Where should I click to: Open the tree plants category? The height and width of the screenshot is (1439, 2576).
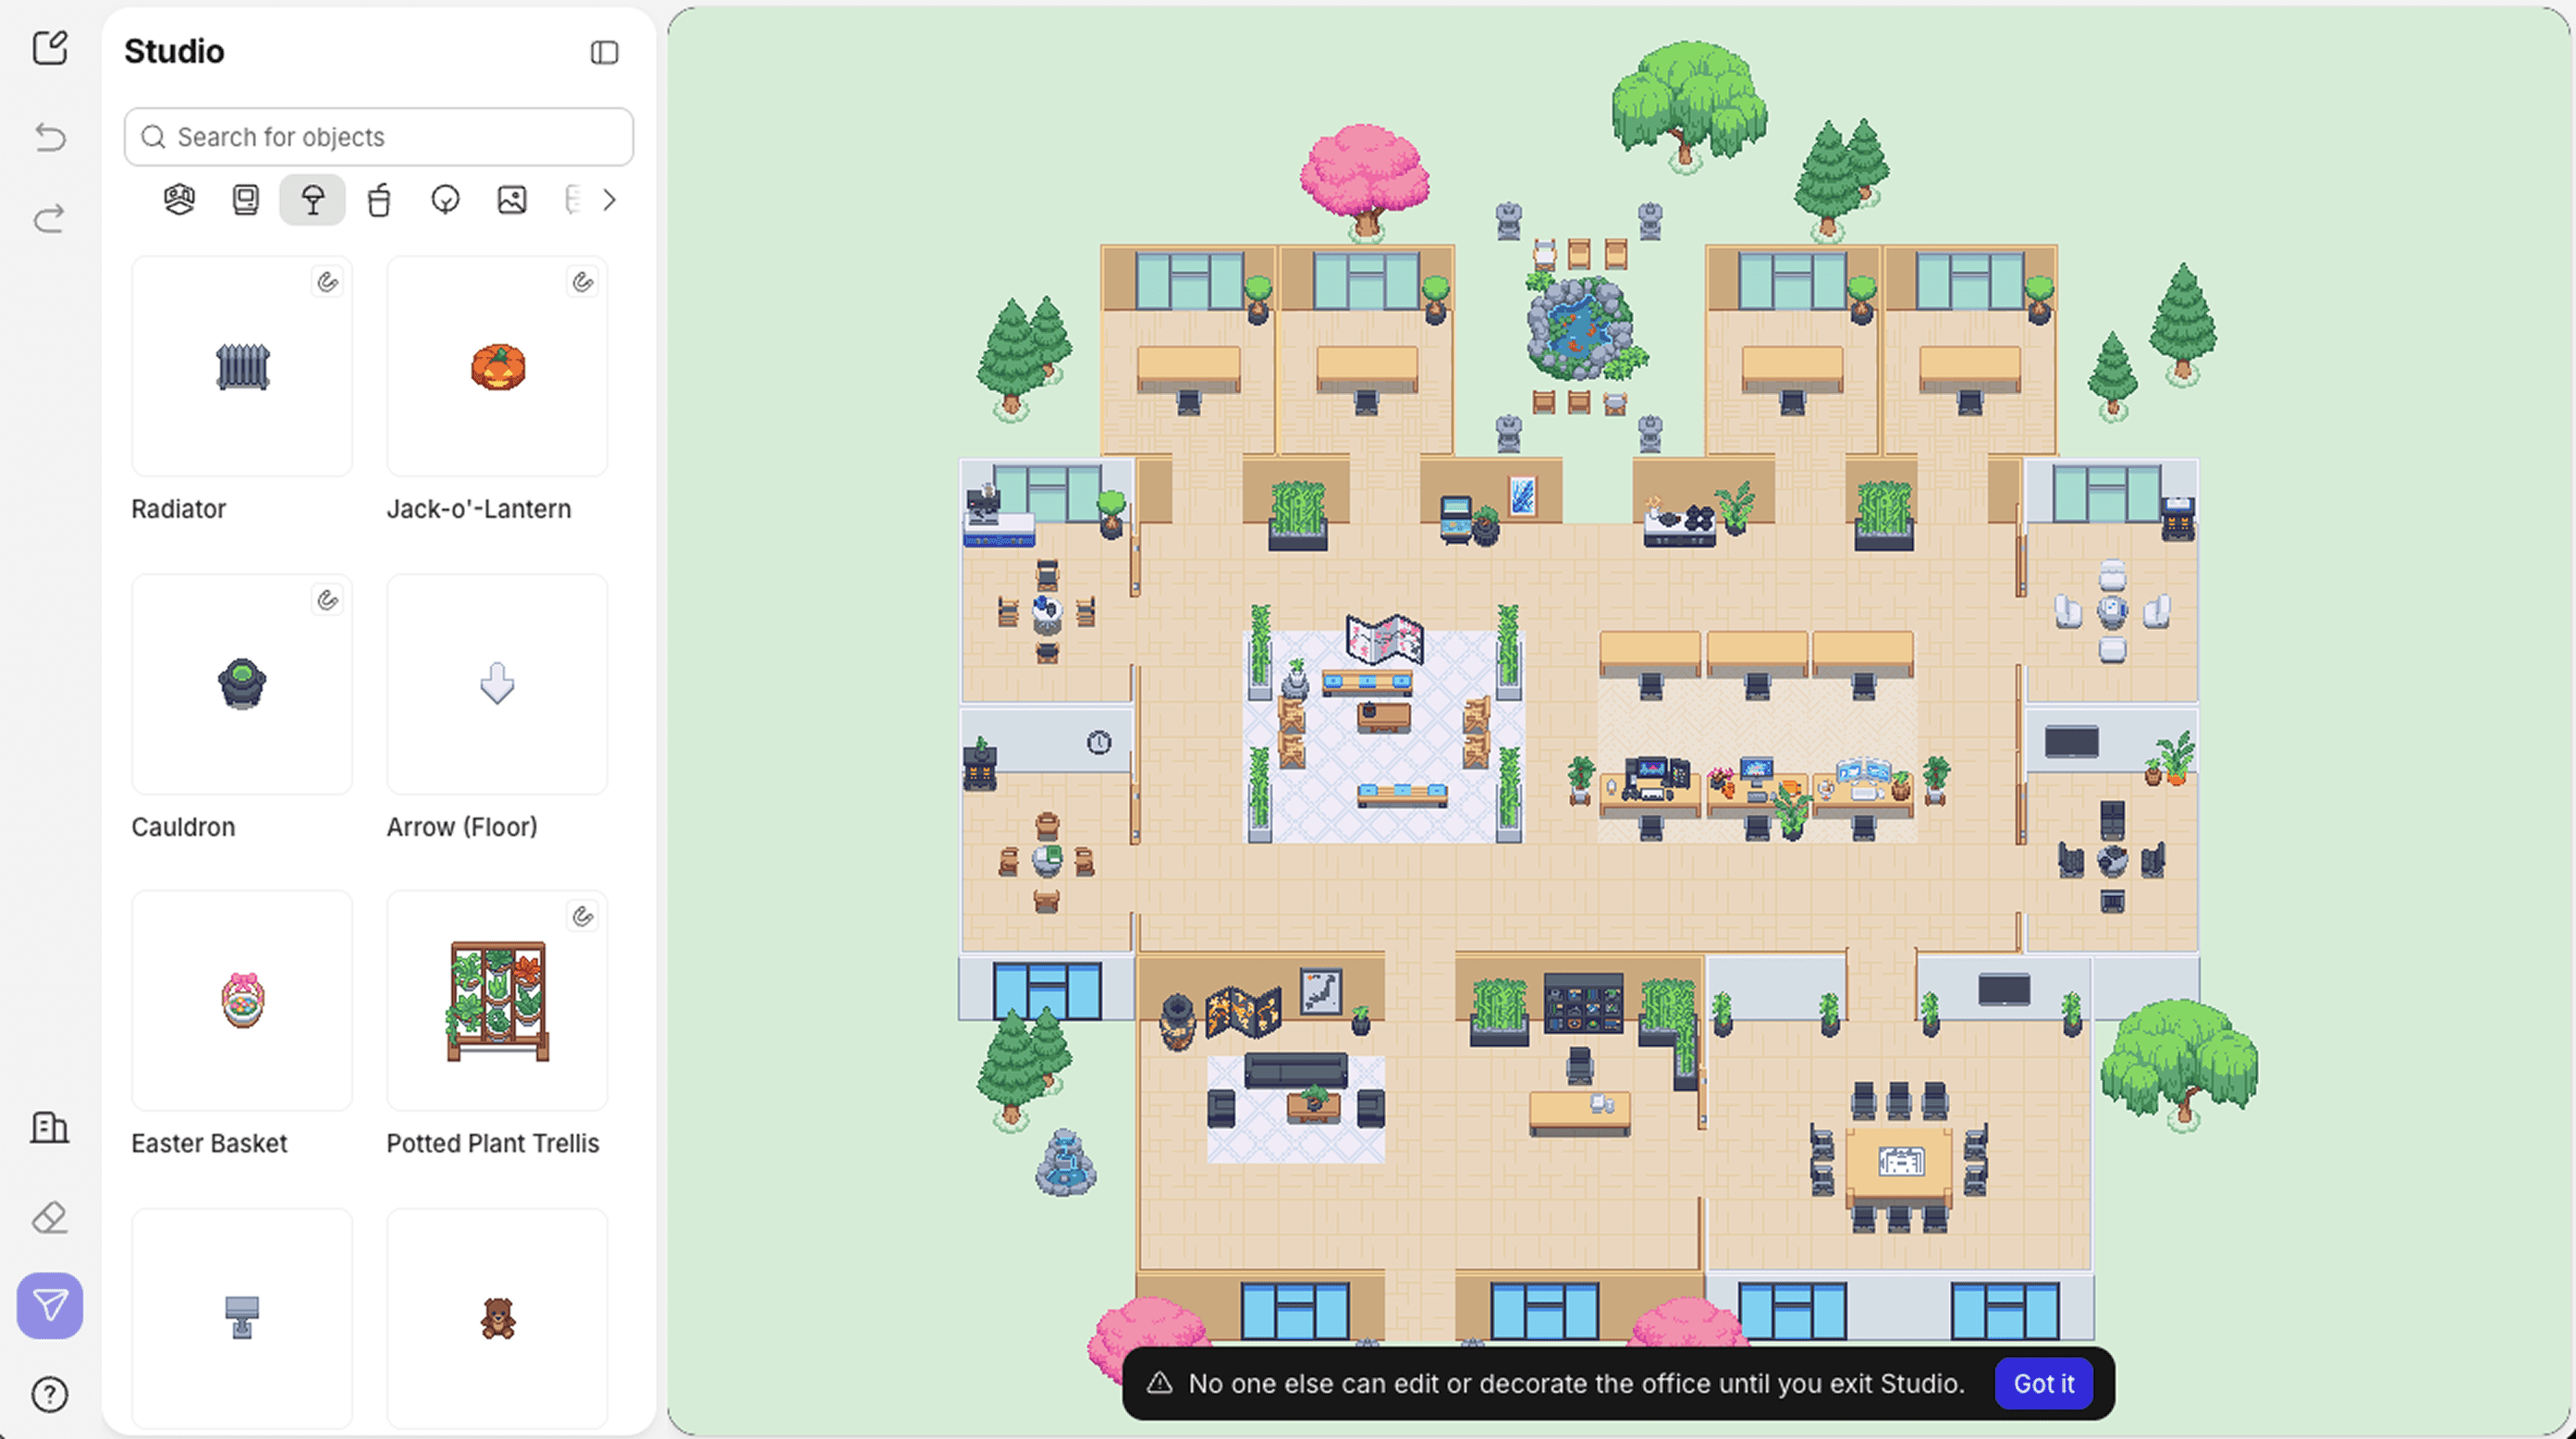pos(445,200)
